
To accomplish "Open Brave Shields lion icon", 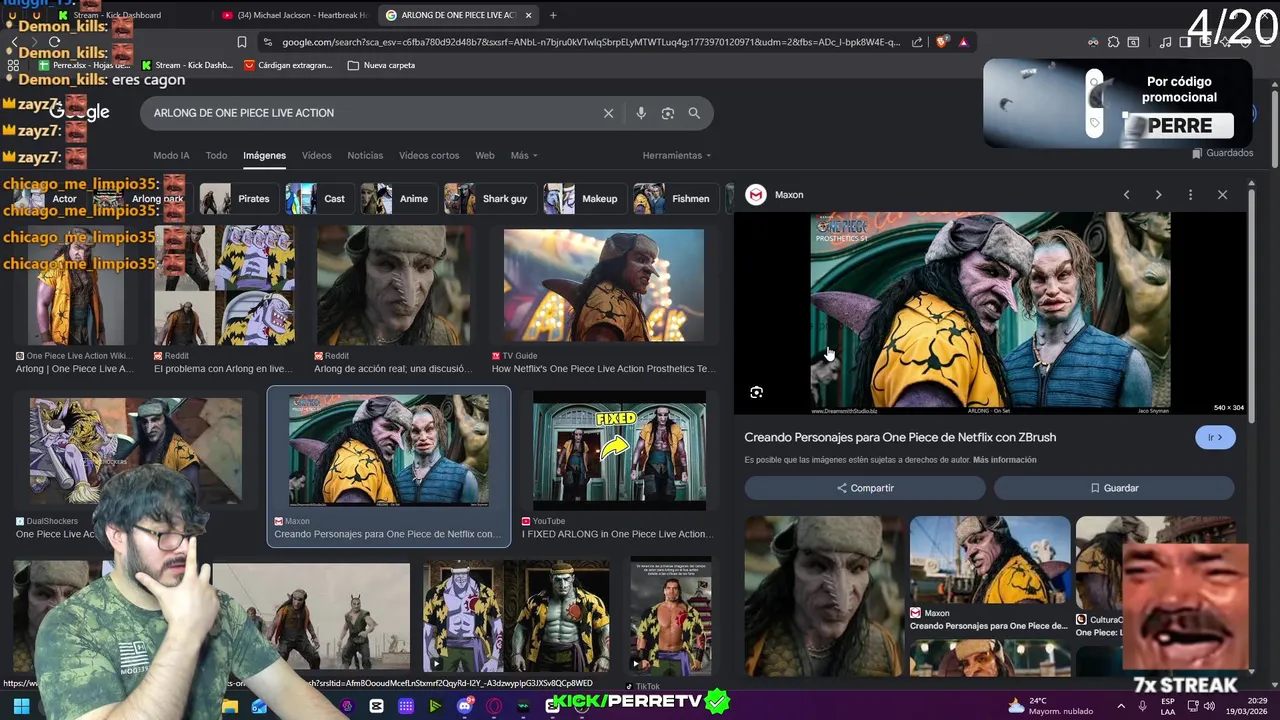I will [940, 42].
